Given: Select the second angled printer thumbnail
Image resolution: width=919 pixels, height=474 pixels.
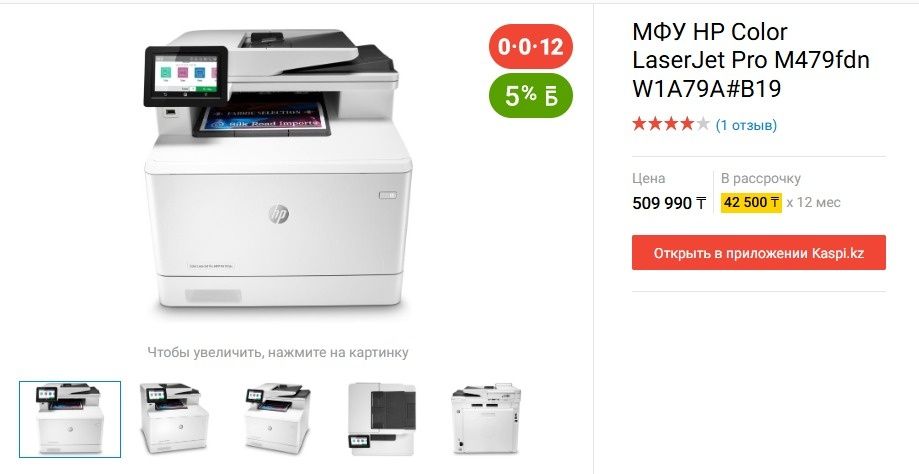Looking at the screenshot, I should click(173, 418).
